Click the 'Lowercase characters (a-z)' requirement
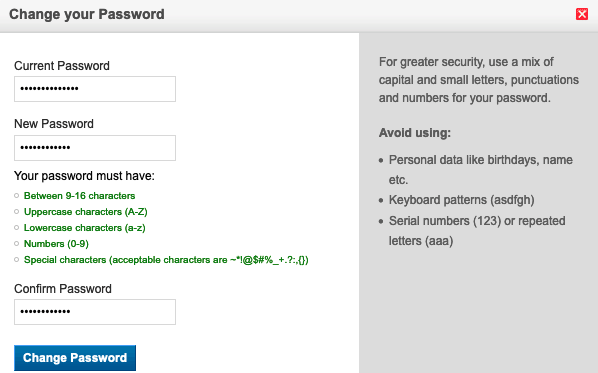The height and width of the screenshot is (373, 598). click(x=84, y=228)
